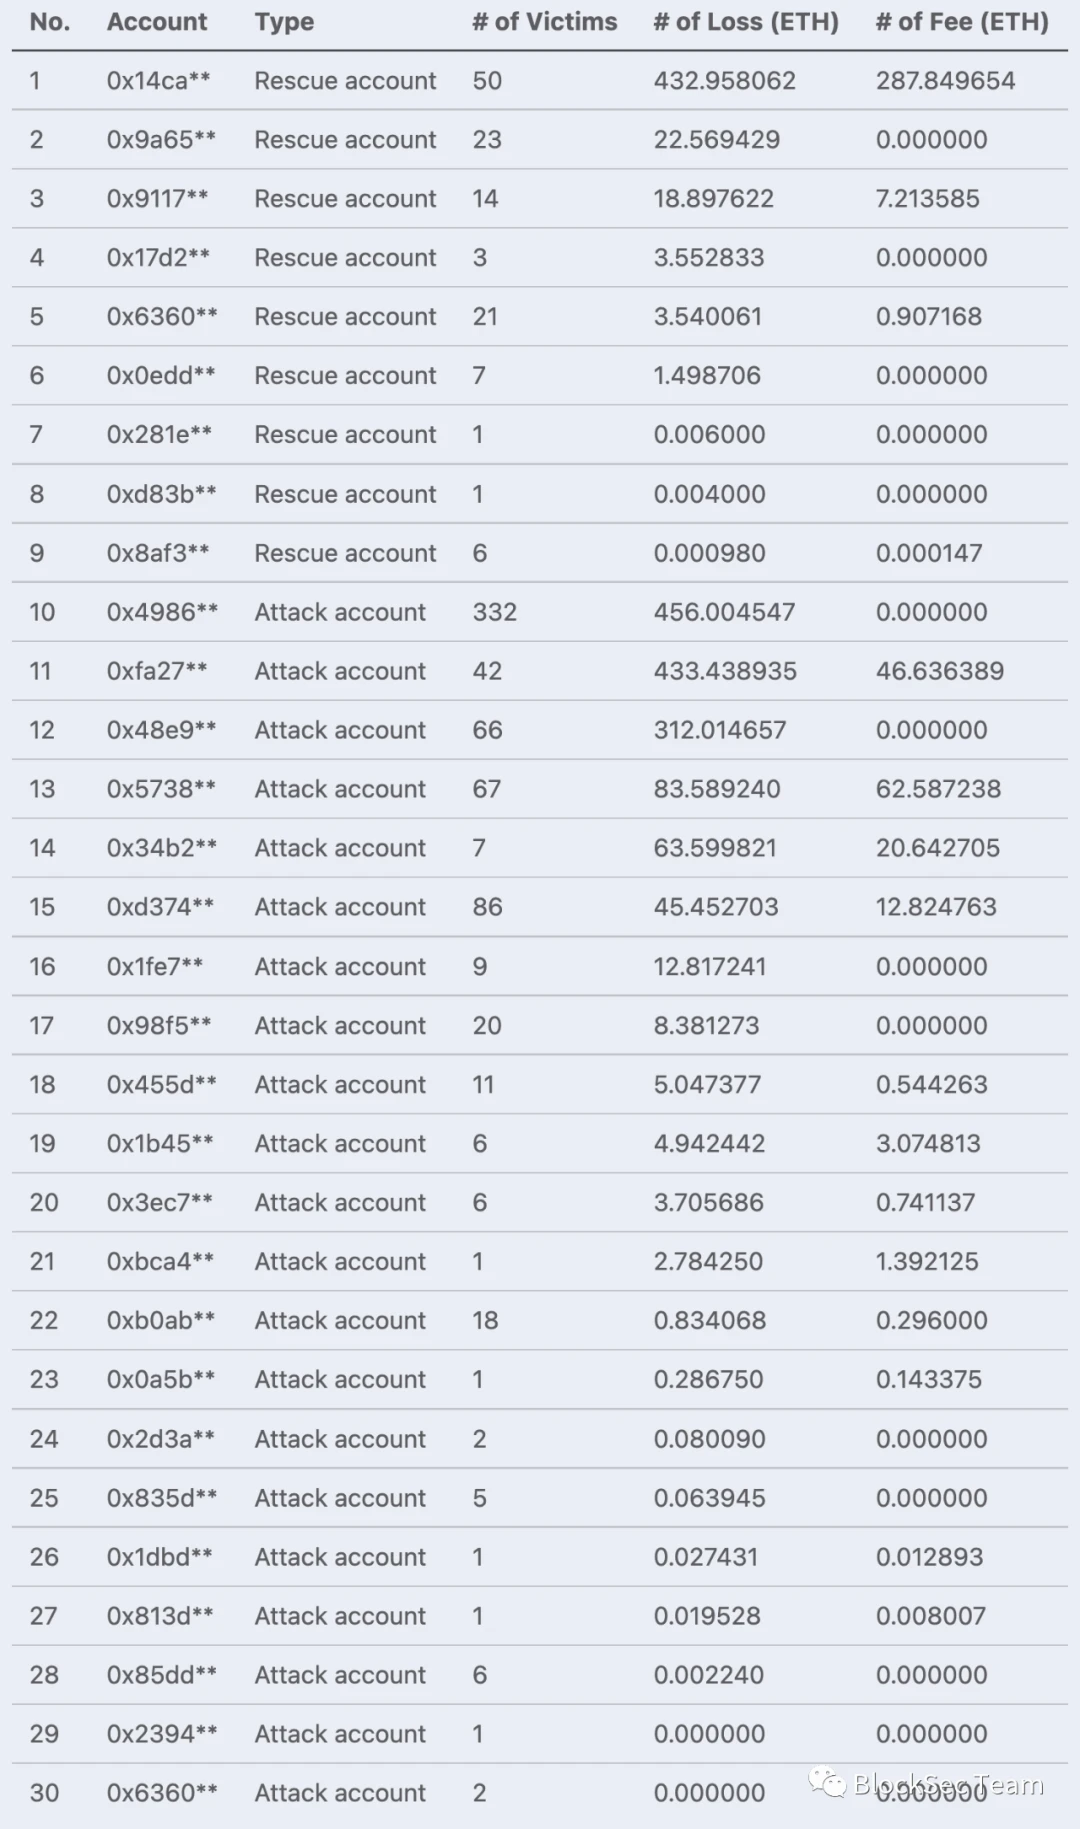Click loss value 18.897622
The height and width of the screenshot is (1829, 1080).
coord(714,199)
